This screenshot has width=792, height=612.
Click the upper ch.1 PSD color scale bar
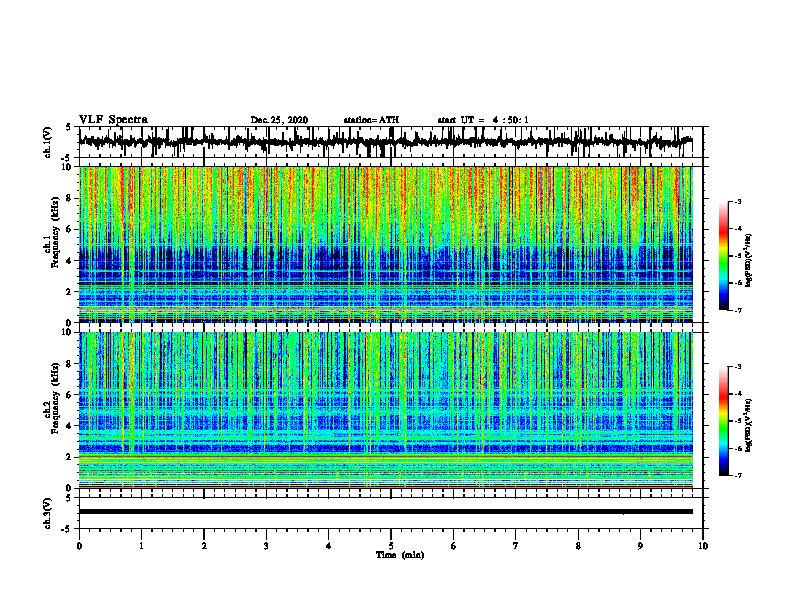723,256
